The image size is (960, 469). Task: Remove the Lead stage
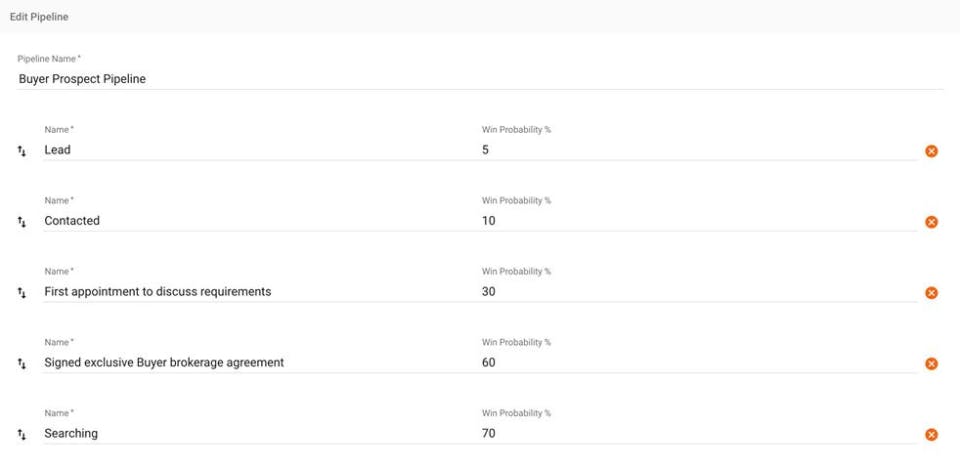[x=931, y=151]
